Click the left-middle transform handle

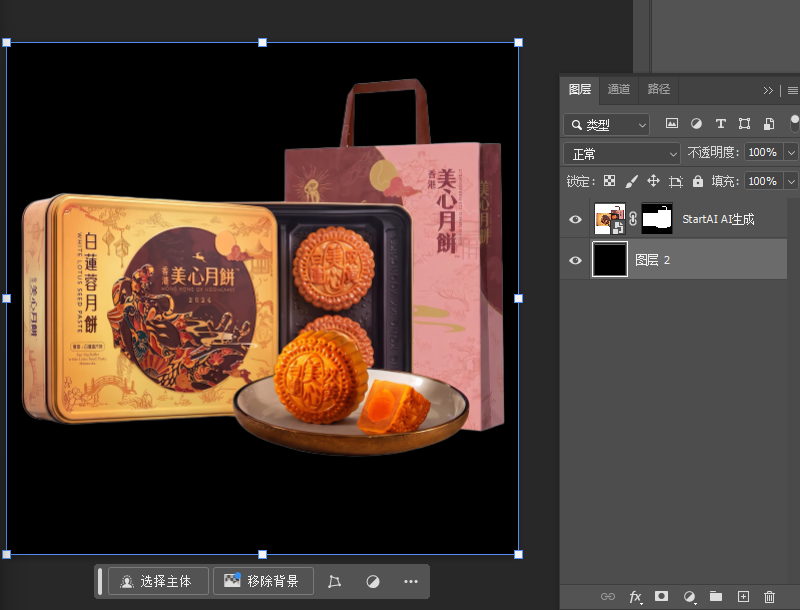[7, 298]
